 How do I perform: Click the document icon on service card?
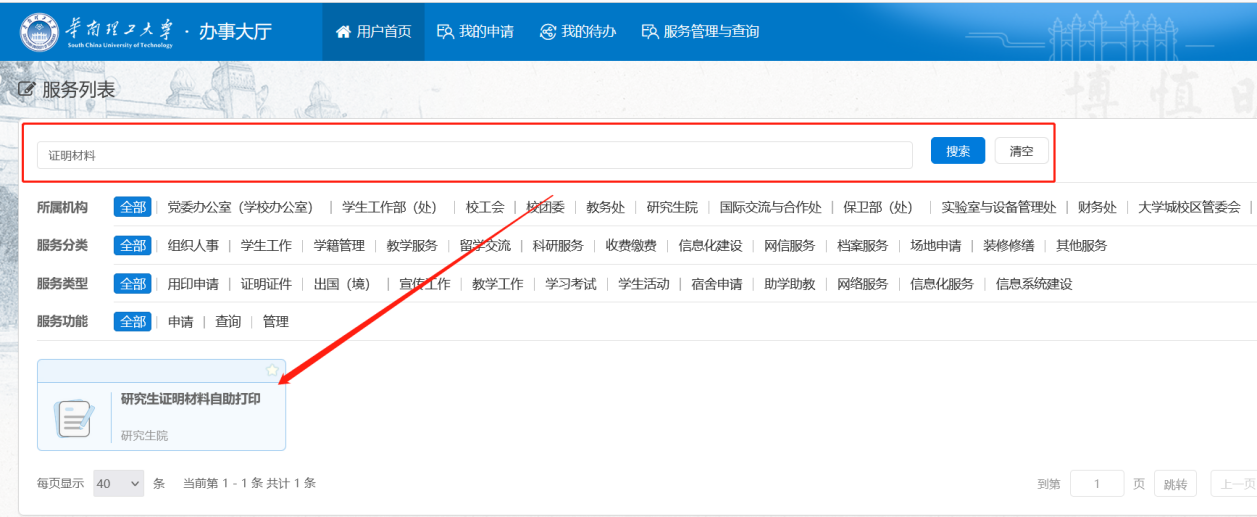point(74,417)
